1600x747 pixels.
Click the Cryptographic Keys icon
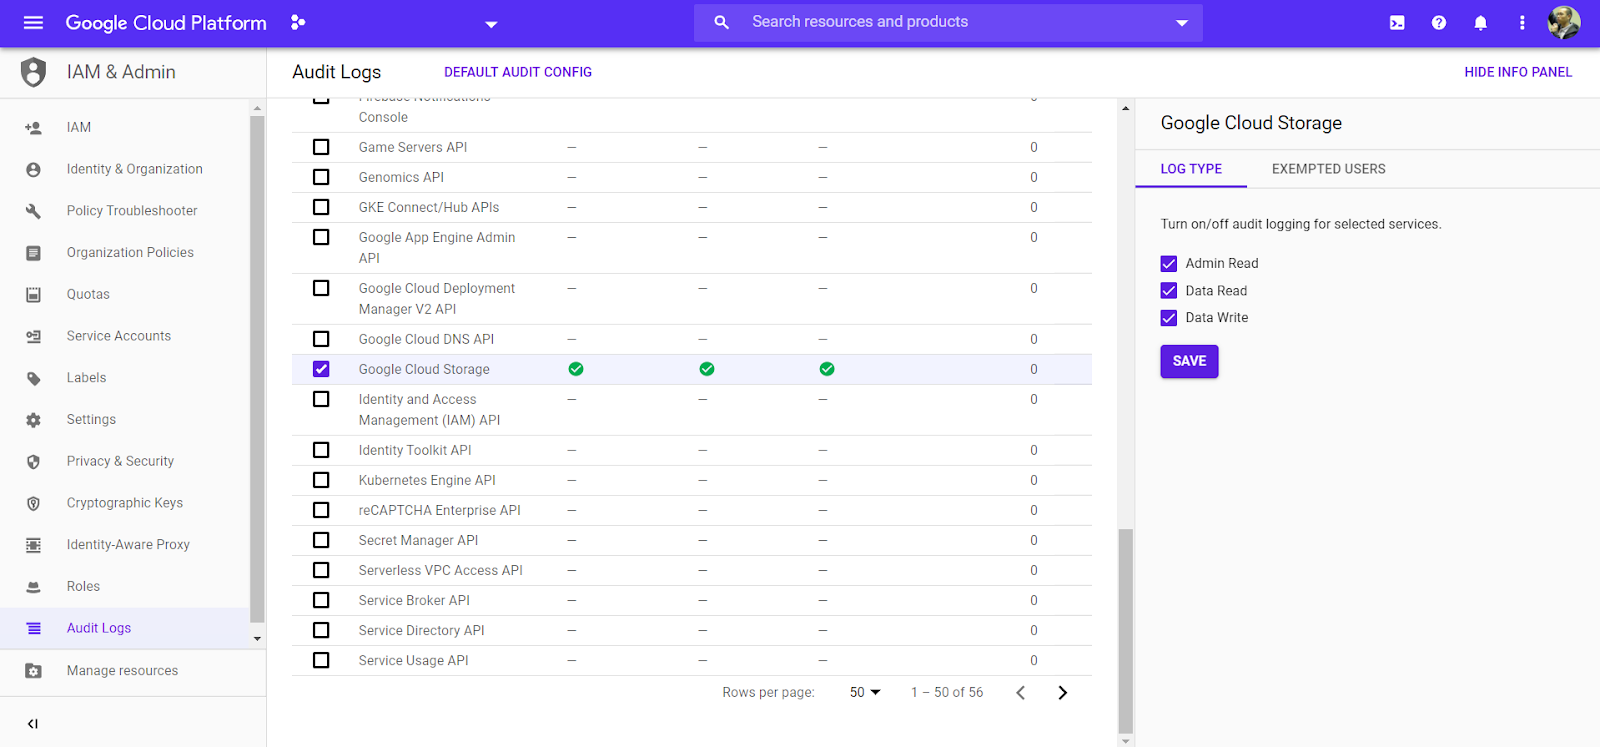[x=33, y=503]
